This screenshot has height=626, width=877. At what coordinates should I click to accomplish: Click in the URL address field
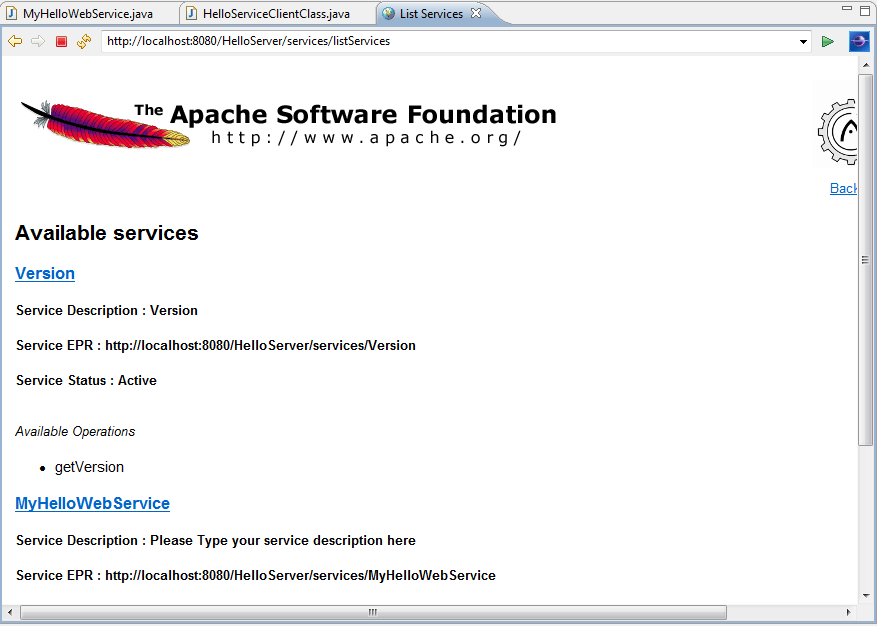[450, 41]
